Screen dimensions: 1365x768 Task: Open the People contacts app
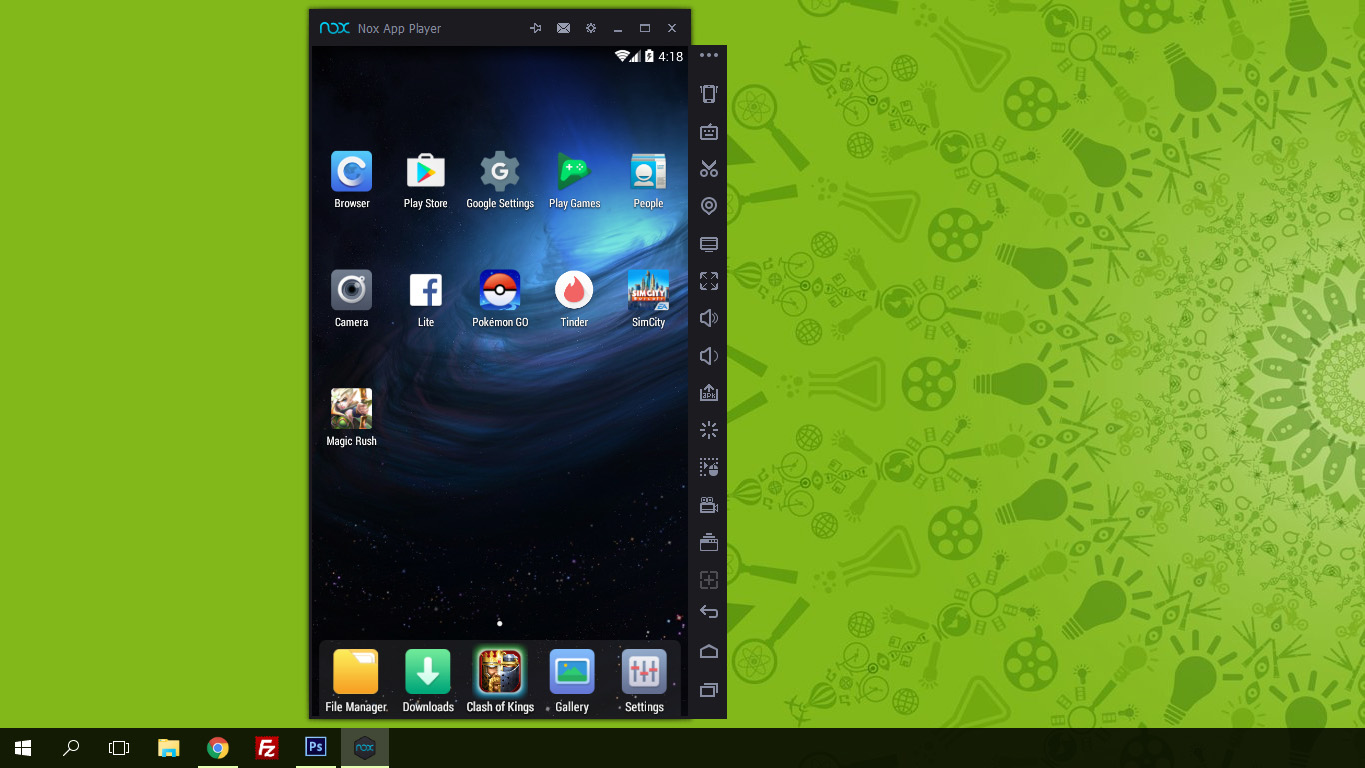coord(648,171)
